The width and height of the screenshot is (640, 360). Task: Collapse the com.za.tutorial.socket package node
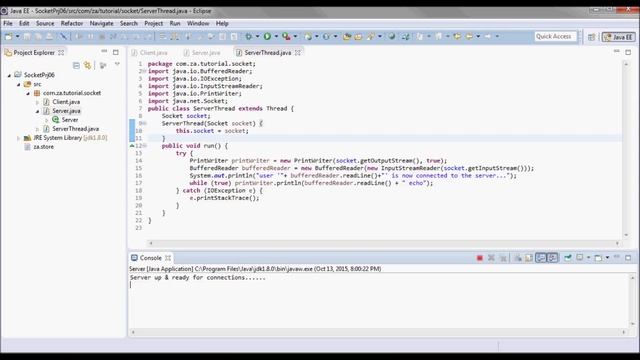pyautogui.click(x=28, y=93)
